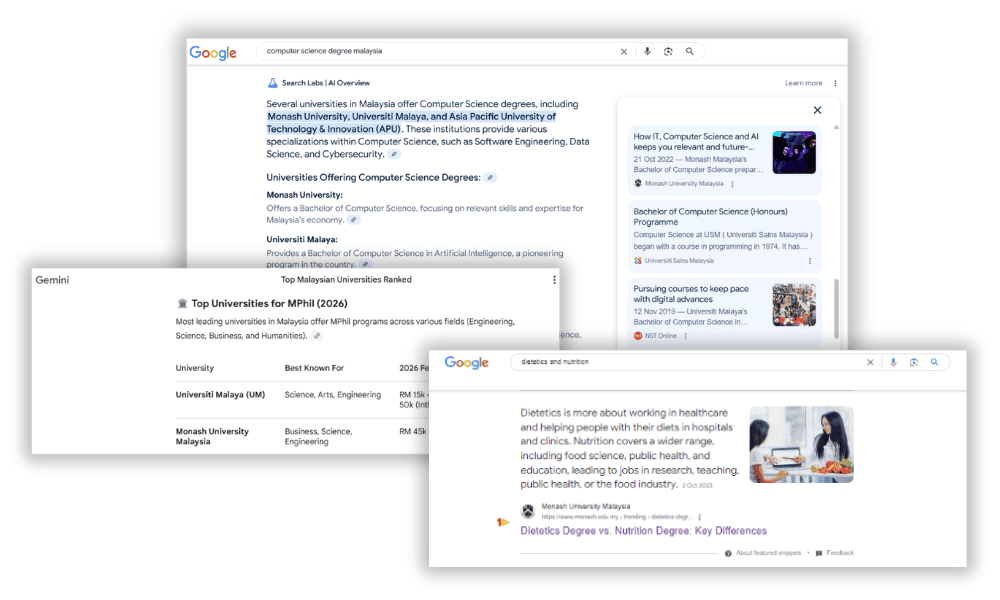This screenshot has width=1000, height=600.
Task: Click the 'Learn more' link in AI Overview
Action: coord(803,83)
